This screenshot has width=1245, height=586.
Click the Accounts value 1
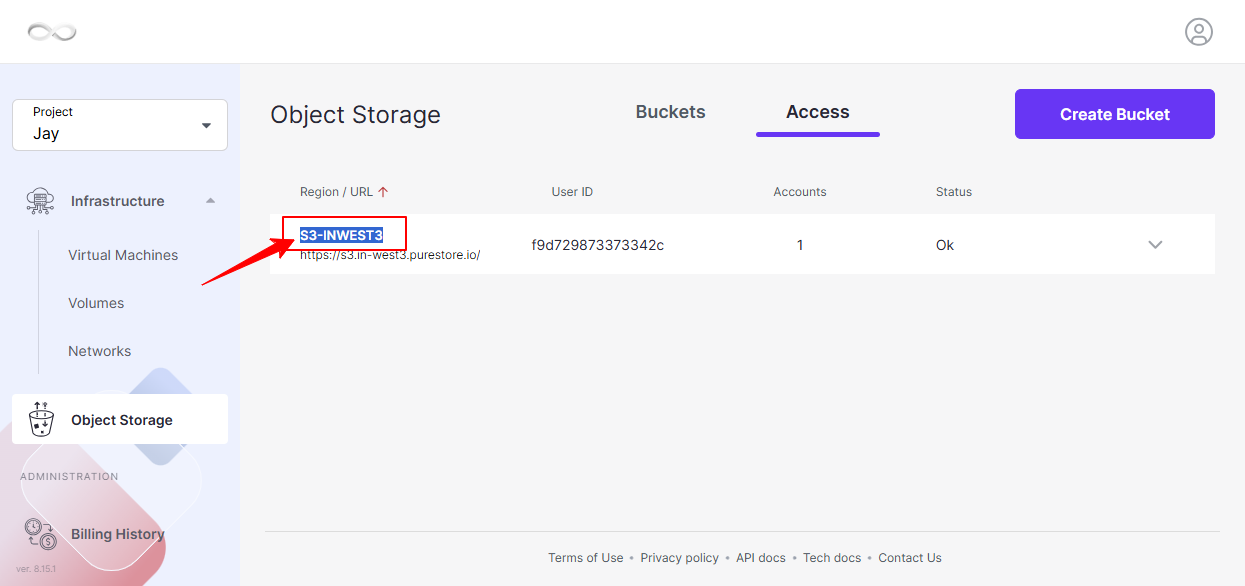[x=800, y=245]
